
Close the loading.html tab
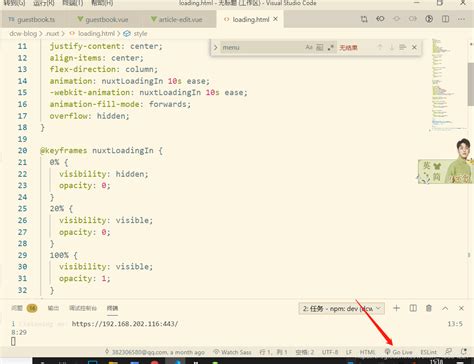click(275, 19)
